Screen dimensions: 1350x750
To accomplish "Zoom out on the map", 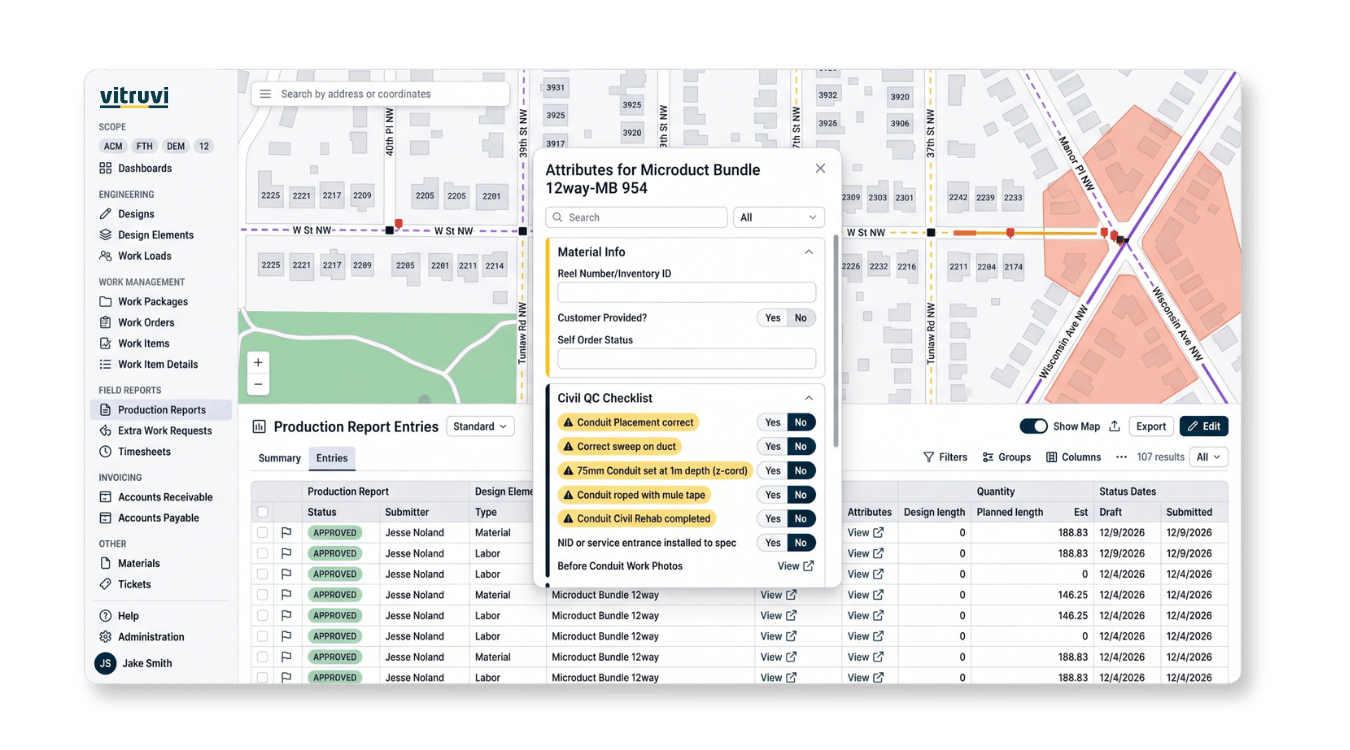I will click(258, 384).
